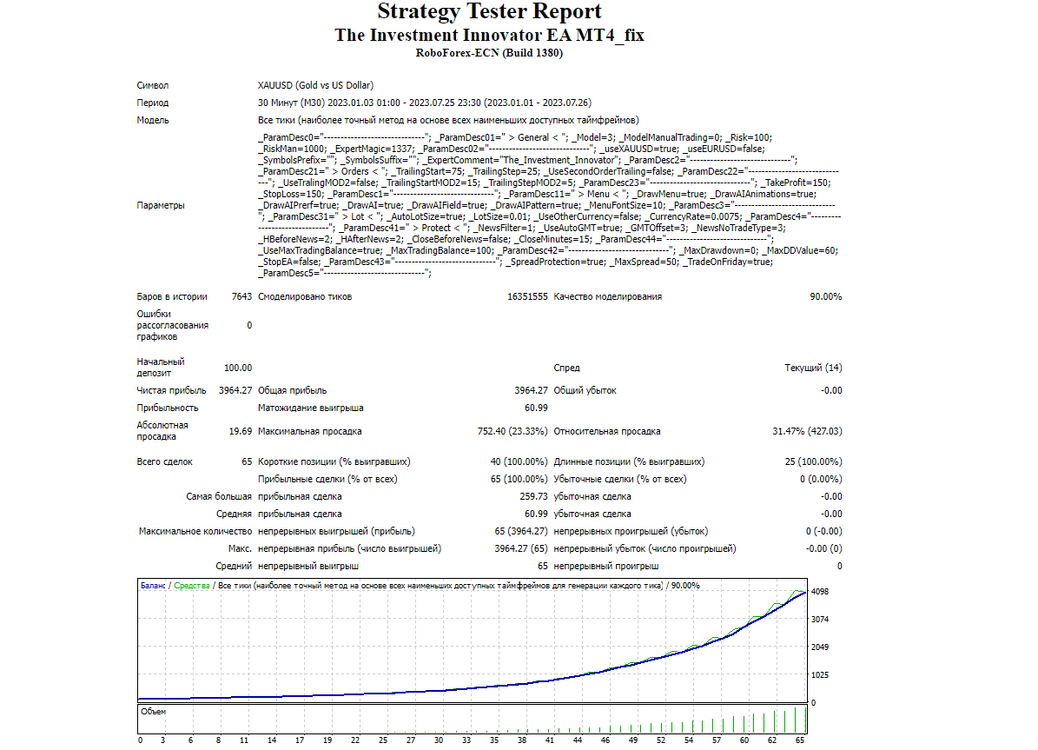The image size is (1038, 750).
Task: Click the "Баланс" chart legend label
Action: coord(153,586)
